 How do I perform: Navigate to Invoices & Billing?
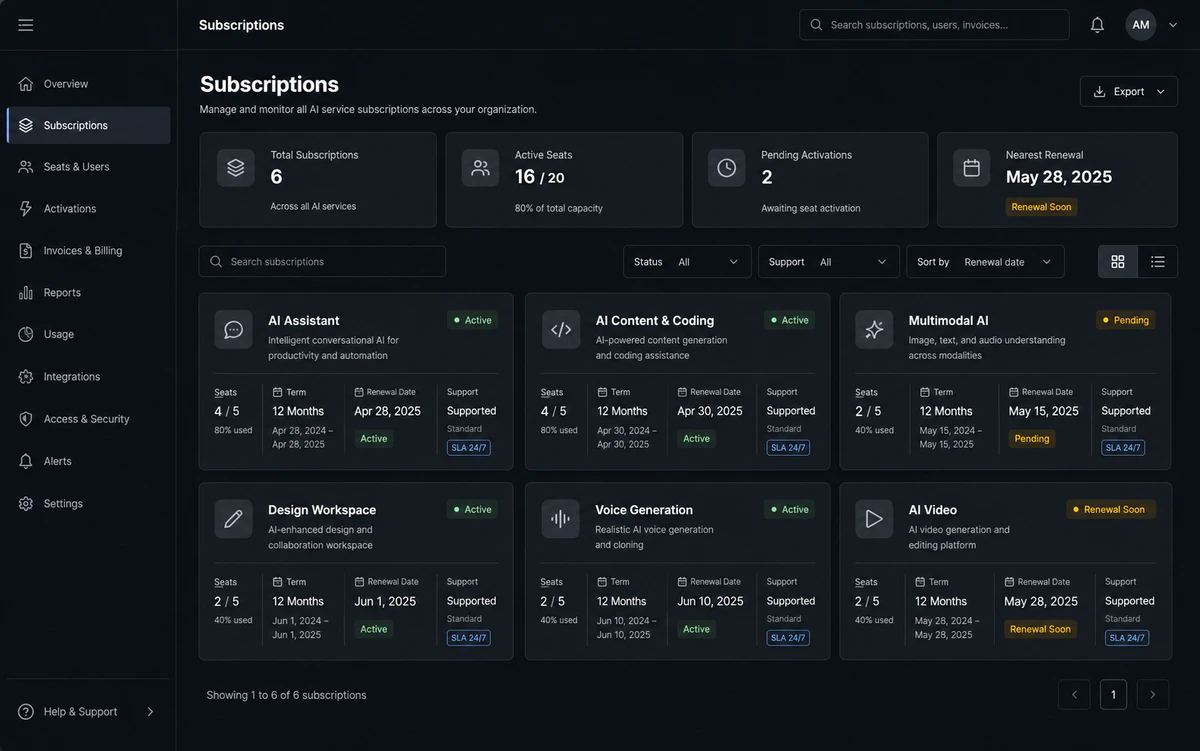pyautogui.click(x=88, y=251)
